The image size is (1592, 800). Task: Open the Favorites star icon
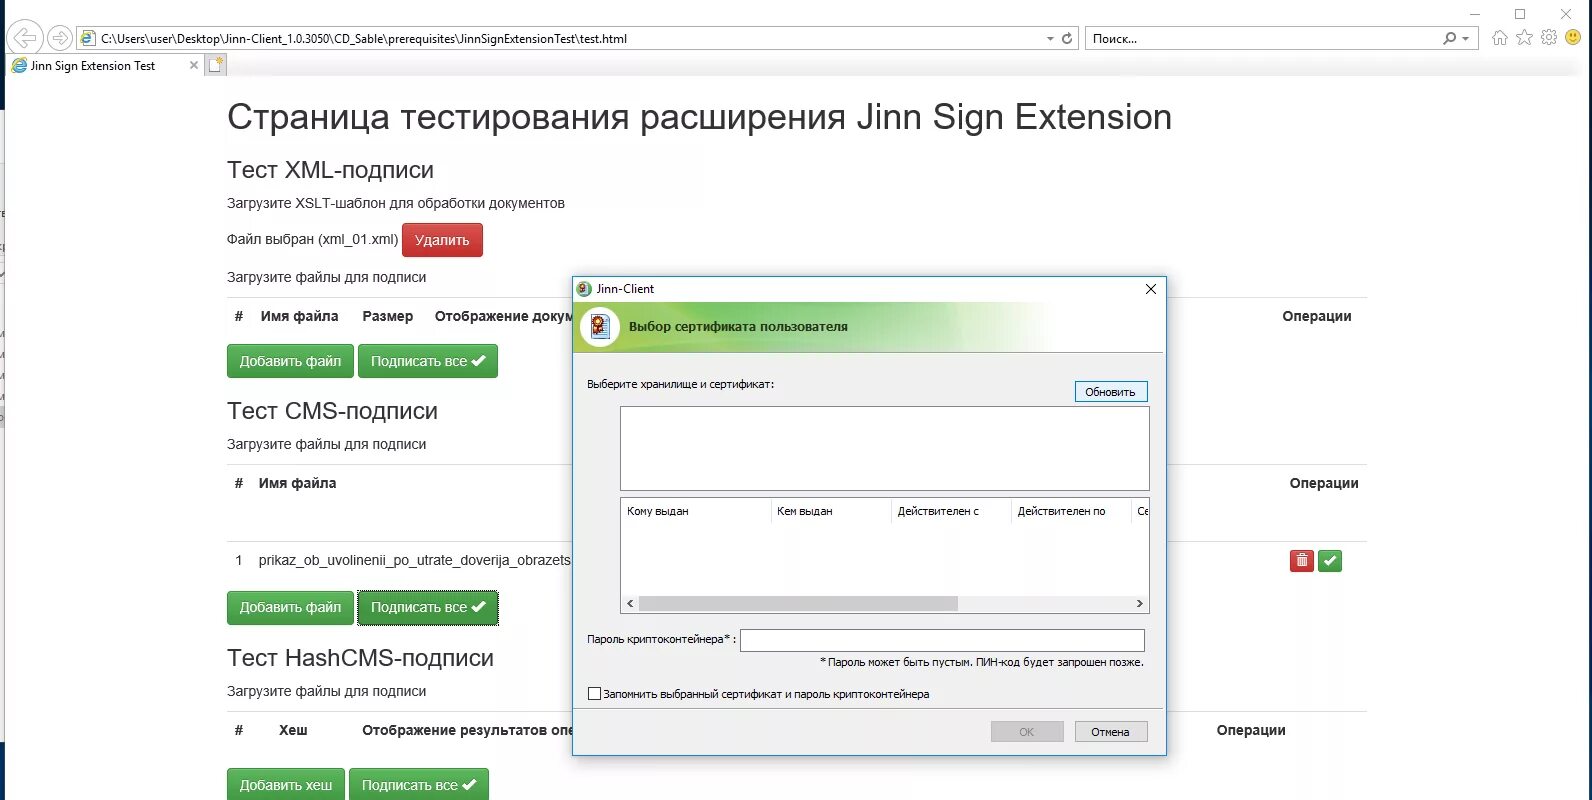(x=1524, y=37)
